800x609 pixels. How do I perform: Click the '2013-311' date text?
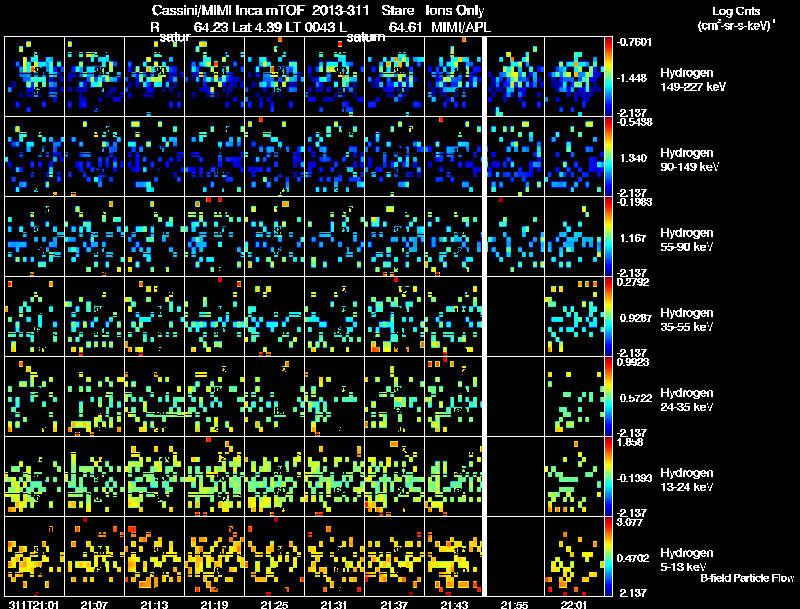342,11
